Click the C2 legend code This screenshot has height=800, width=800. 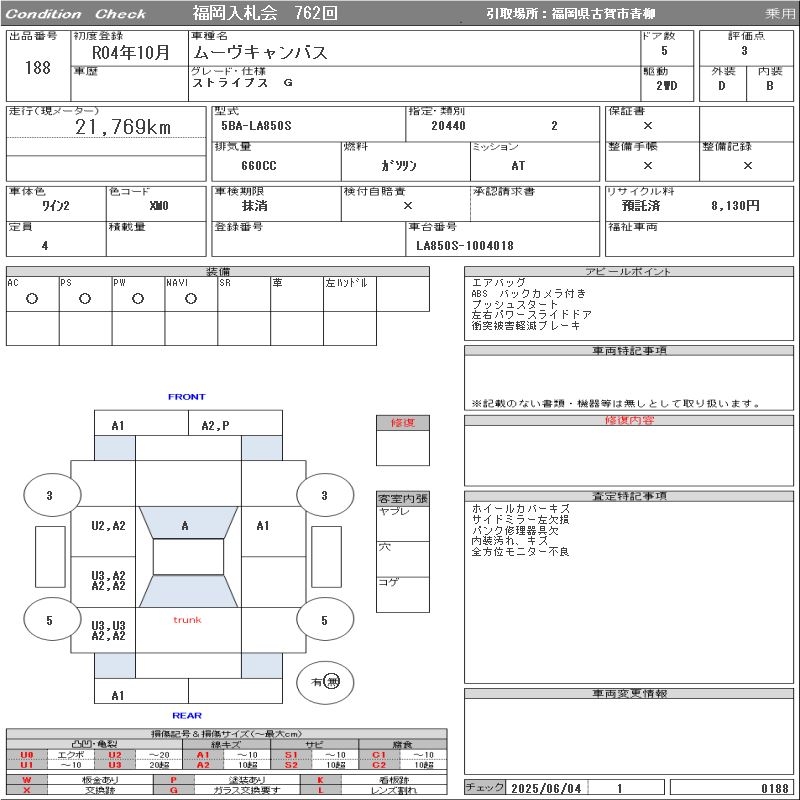click(379, 765)
